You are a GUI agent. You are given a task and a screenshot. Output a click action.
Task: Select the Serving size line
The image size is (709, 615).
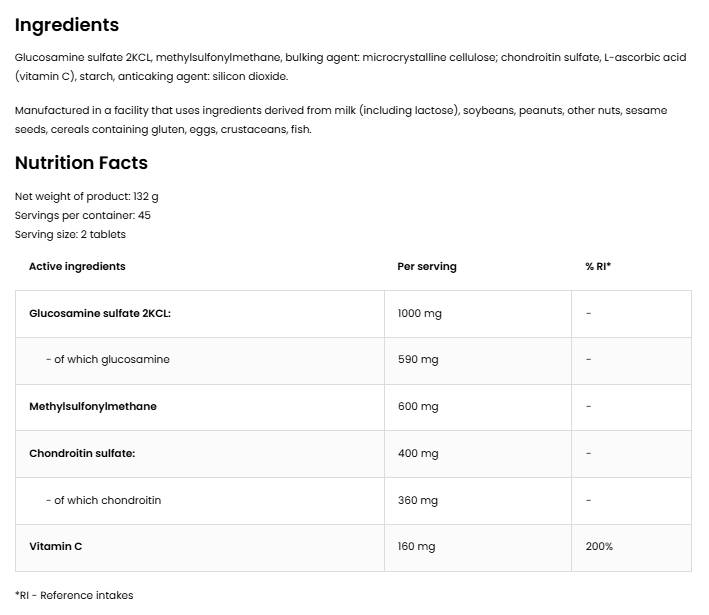70,234
